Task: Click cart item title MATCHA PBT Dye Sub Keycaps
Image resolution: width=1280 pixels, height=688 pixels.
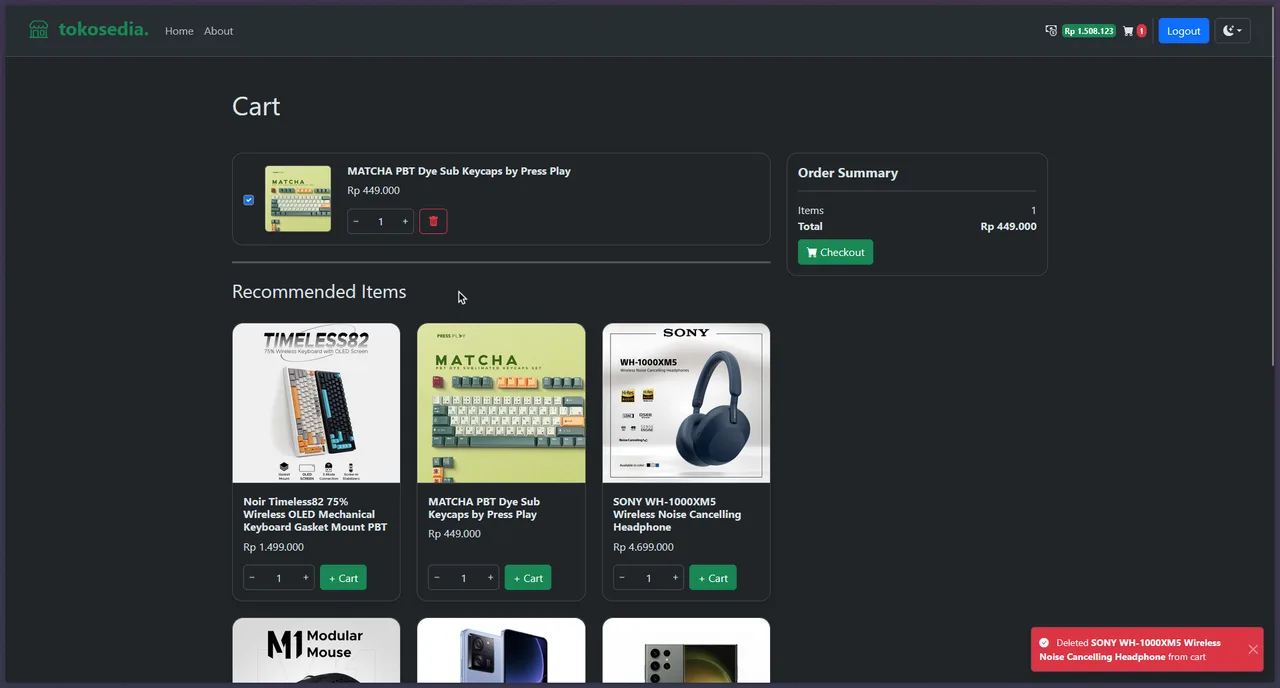Action: [x=459, y=171]
